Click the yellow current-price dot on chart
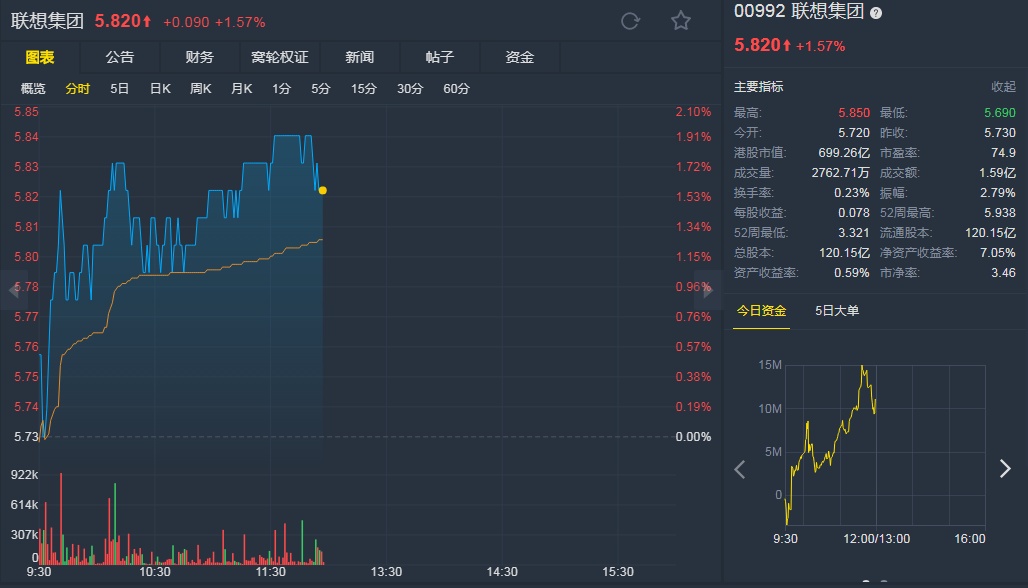The image size is (1028, 588). (322, 190)
